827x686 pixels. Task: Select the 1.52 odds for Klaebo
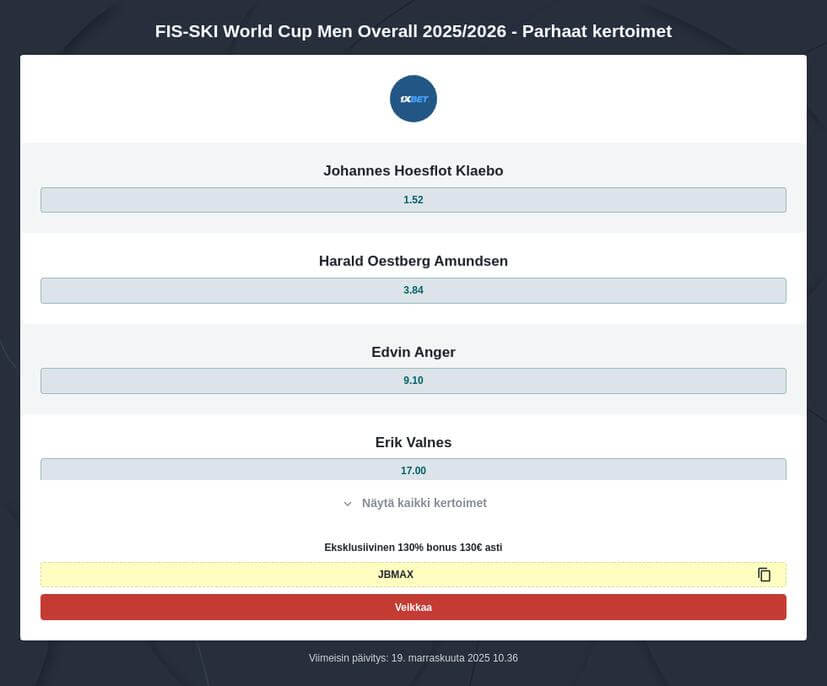pyautogui.click(x=413, y=200)
